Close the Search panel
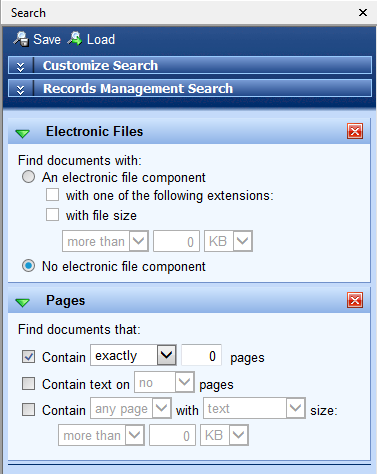377x474 pixels. pyautogui.click(x=363, y=13)
